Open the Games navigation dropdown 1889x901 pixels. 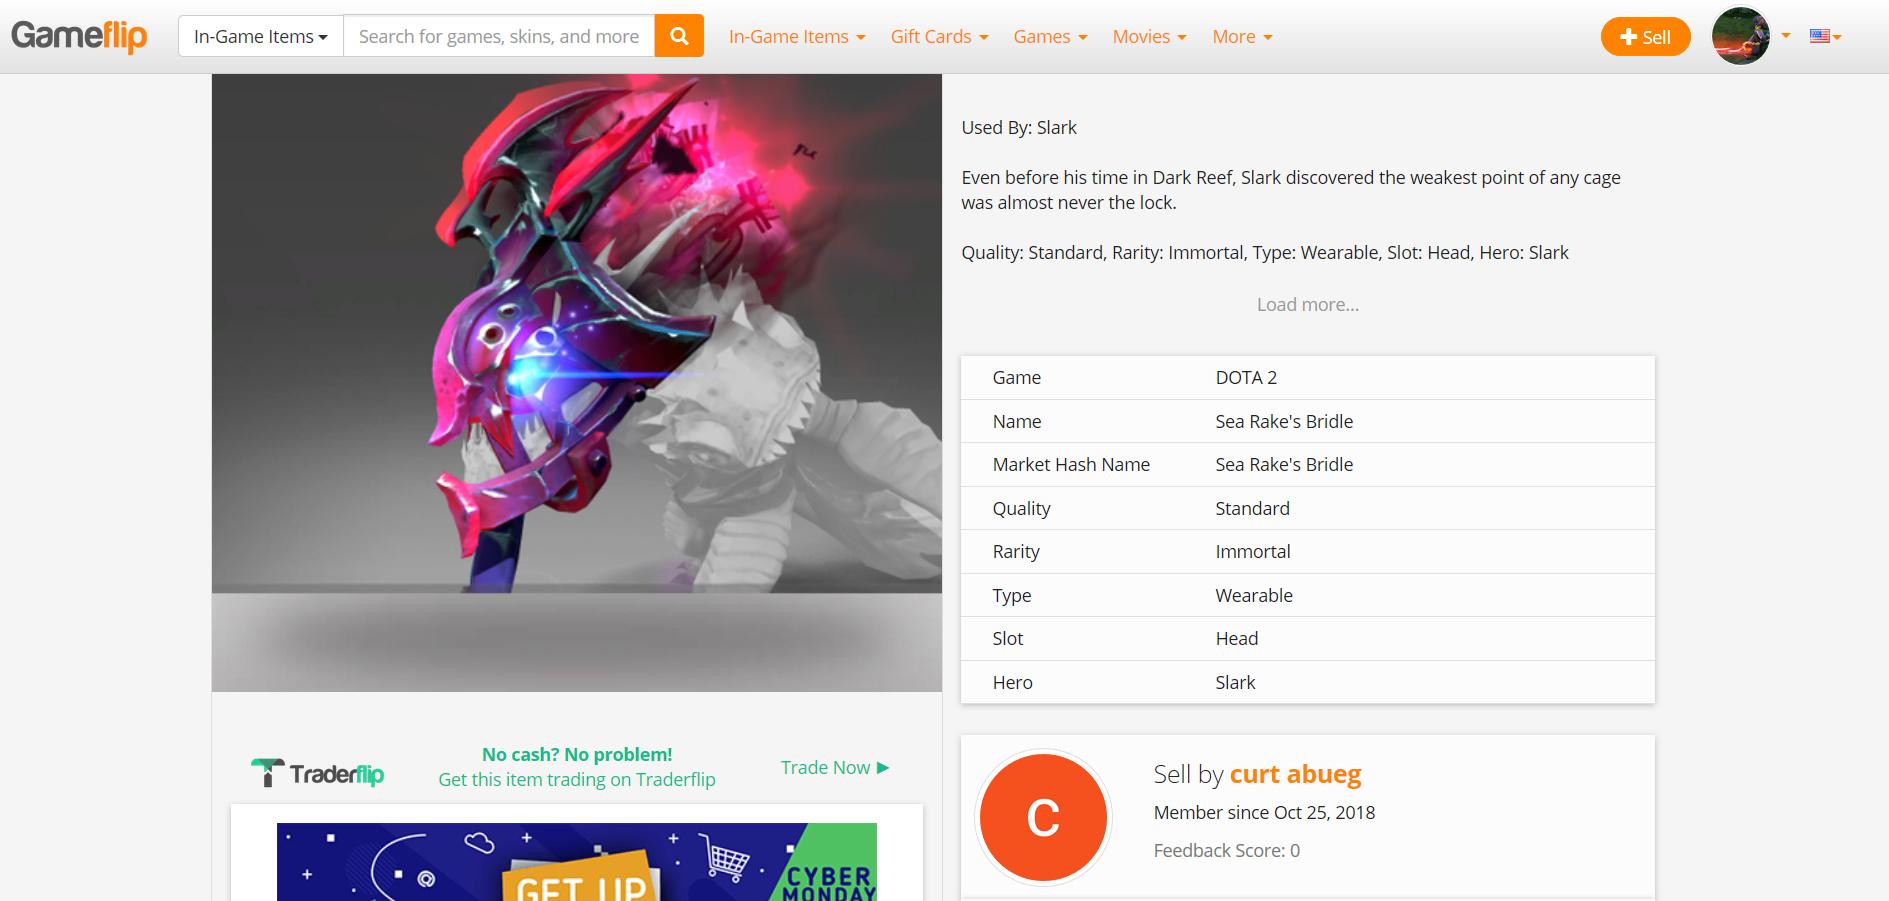[1050, 36]
